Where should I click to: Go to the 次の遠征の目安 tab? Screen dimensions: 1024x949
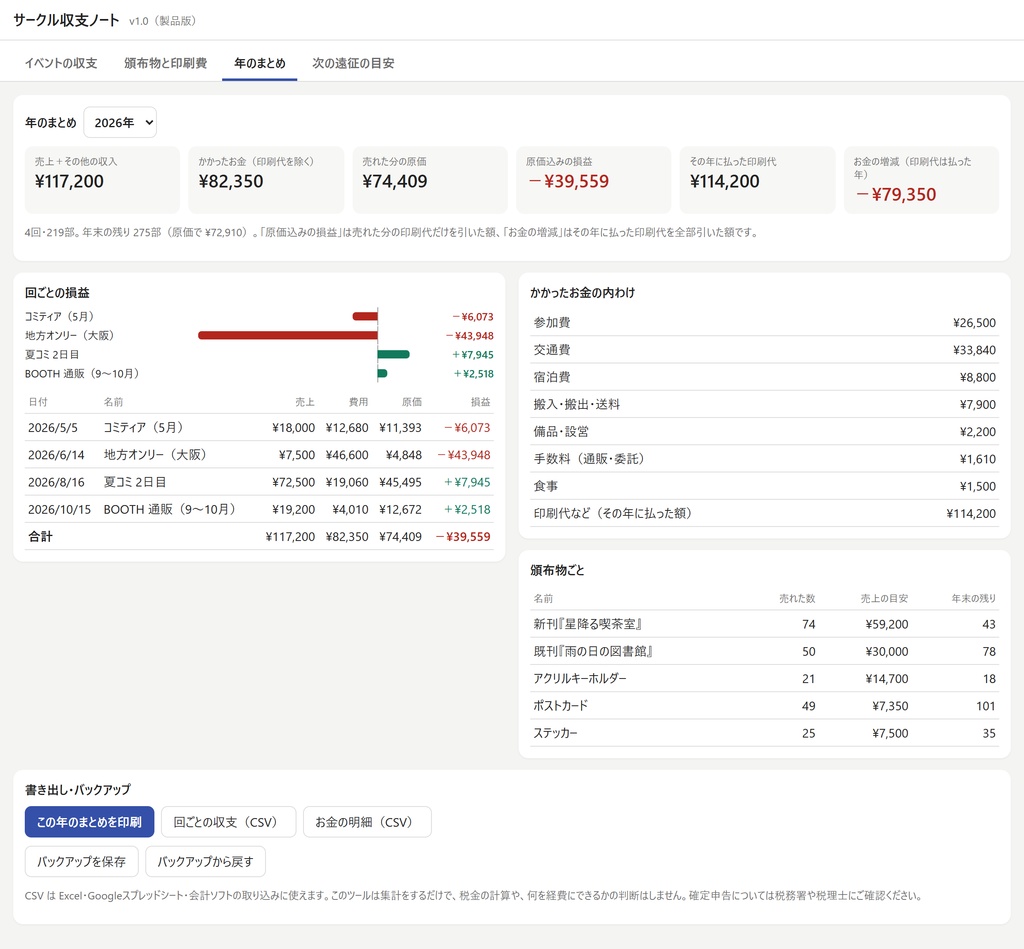pyautogui.click(x=353, y=63)
